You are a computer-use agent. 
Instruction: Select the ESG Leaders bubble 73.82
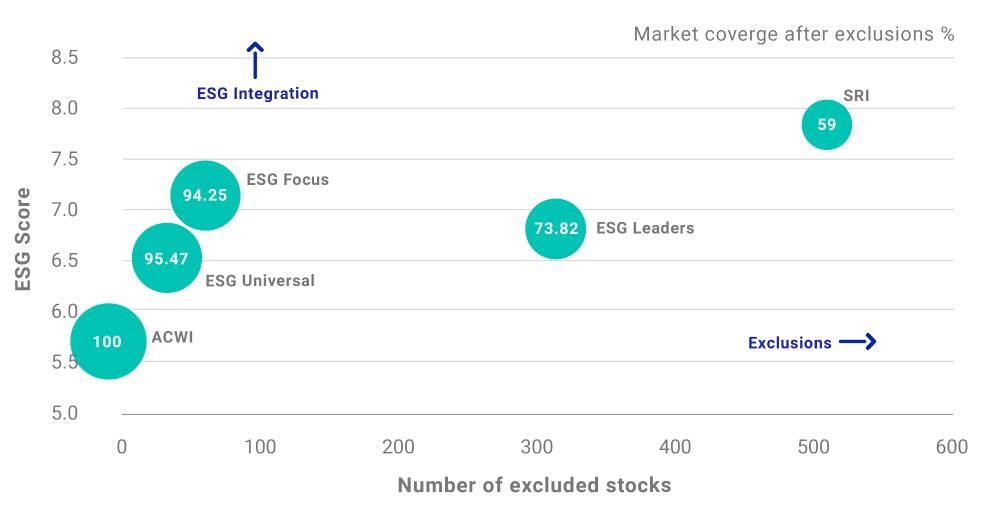[x=556, y=228]
